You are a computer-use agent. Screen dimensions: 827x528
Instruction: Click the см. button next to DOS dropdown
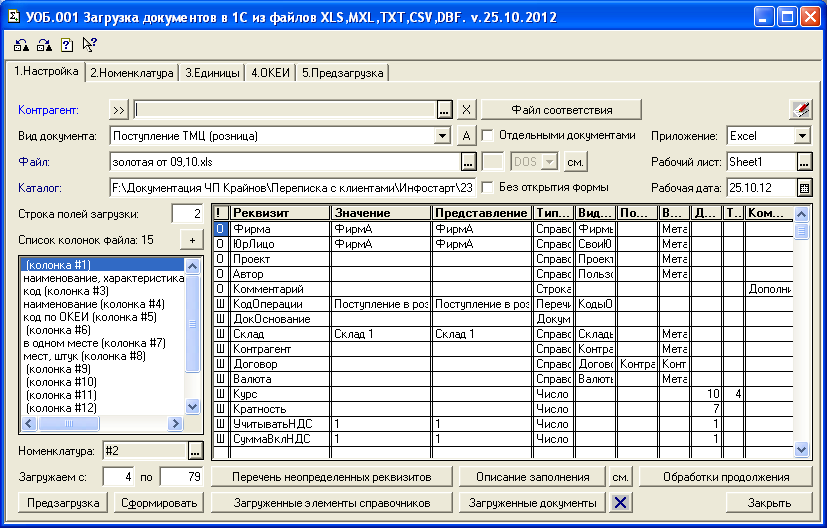(575, 162)
